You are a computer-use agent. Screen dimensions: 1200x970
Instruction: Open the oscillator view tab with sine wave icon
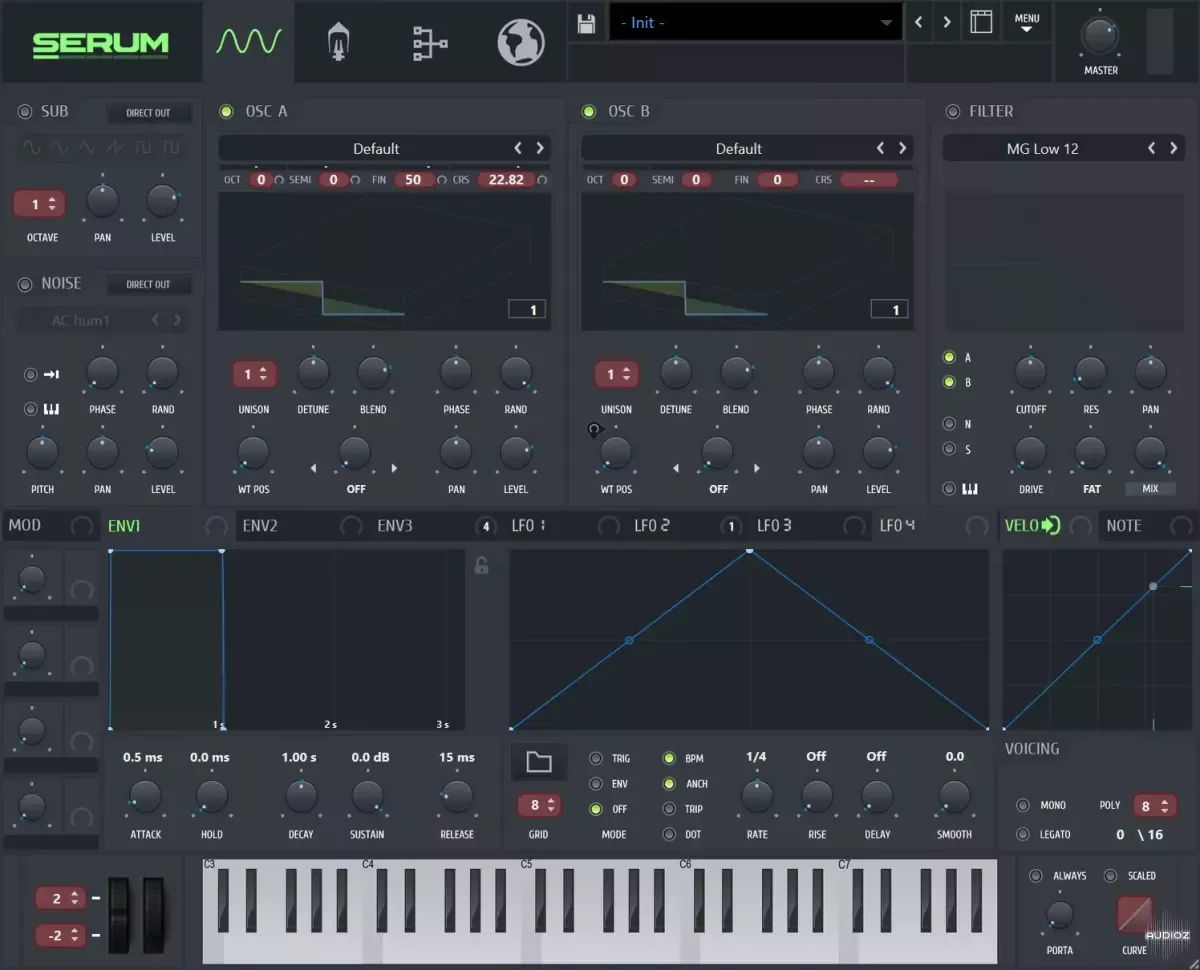coord(249,42)
